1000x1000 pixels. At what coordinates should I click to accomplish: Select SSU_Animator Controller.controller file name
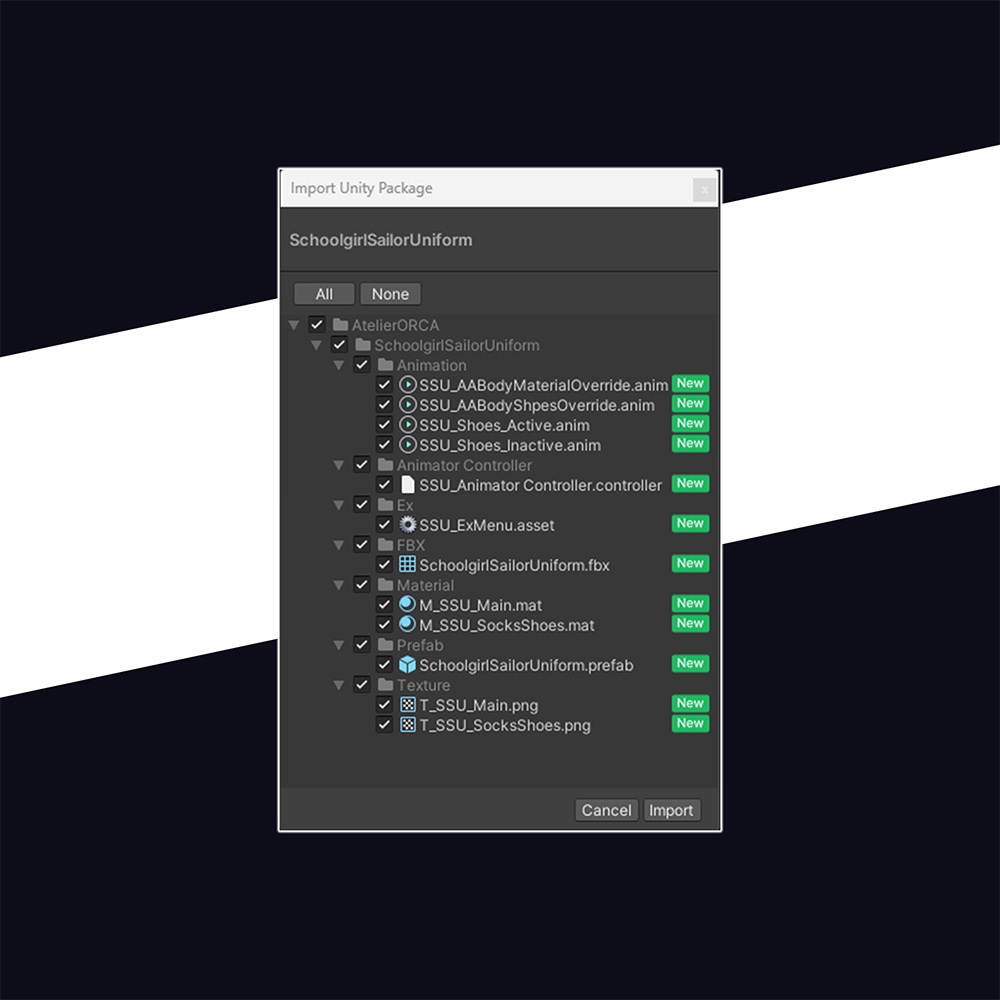click(x=541, y=485)
